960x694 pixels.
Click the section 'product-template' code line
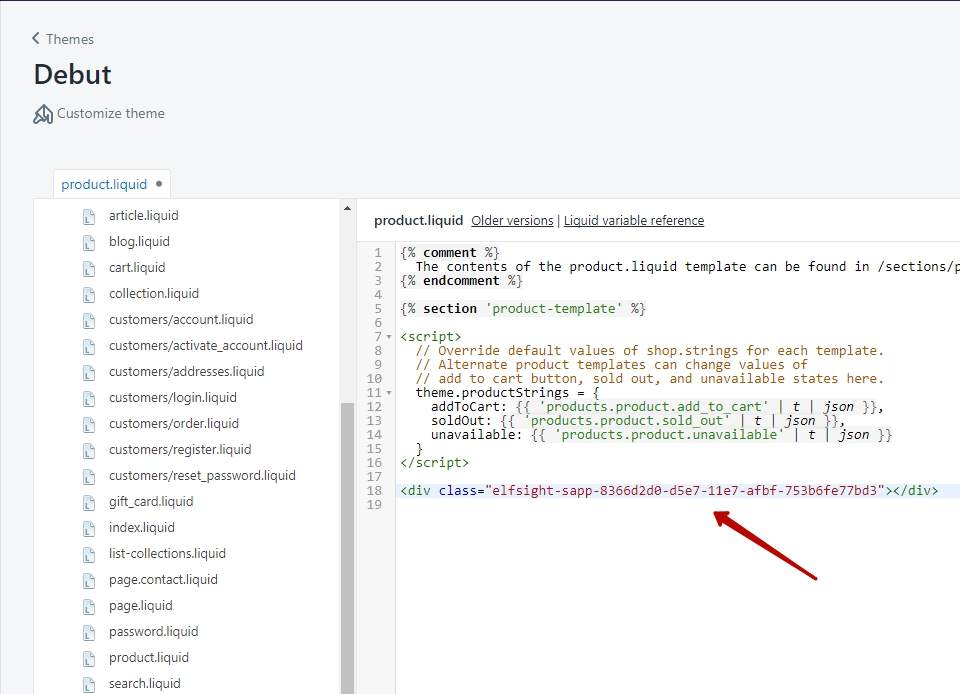[x=523, y=309]
